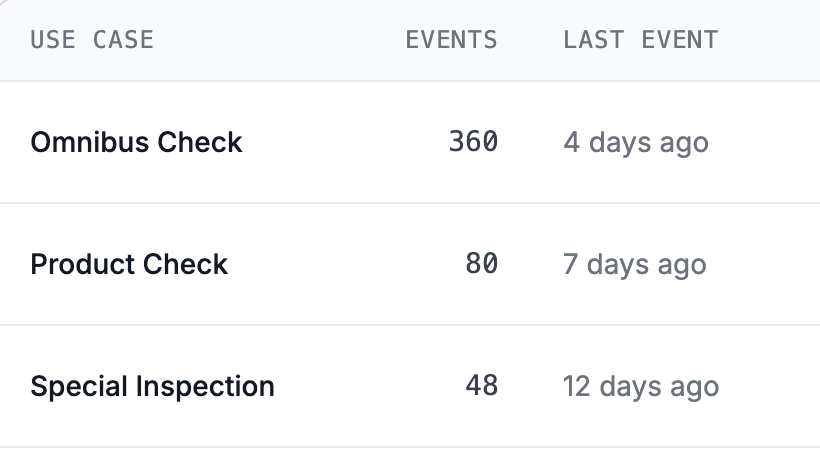
Task: Choose the use case with the most events
Action: point(136,142)
